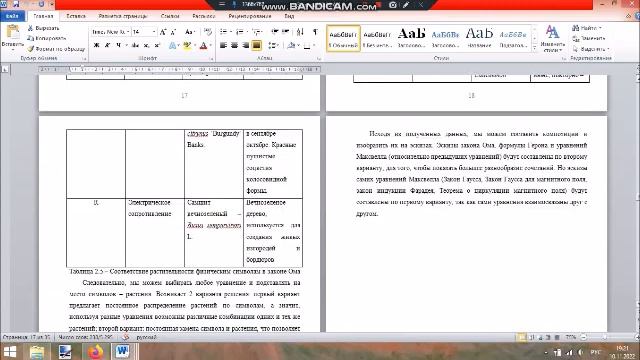
Task: Expand styles gallery more arrow
Action: click(535, 48)
